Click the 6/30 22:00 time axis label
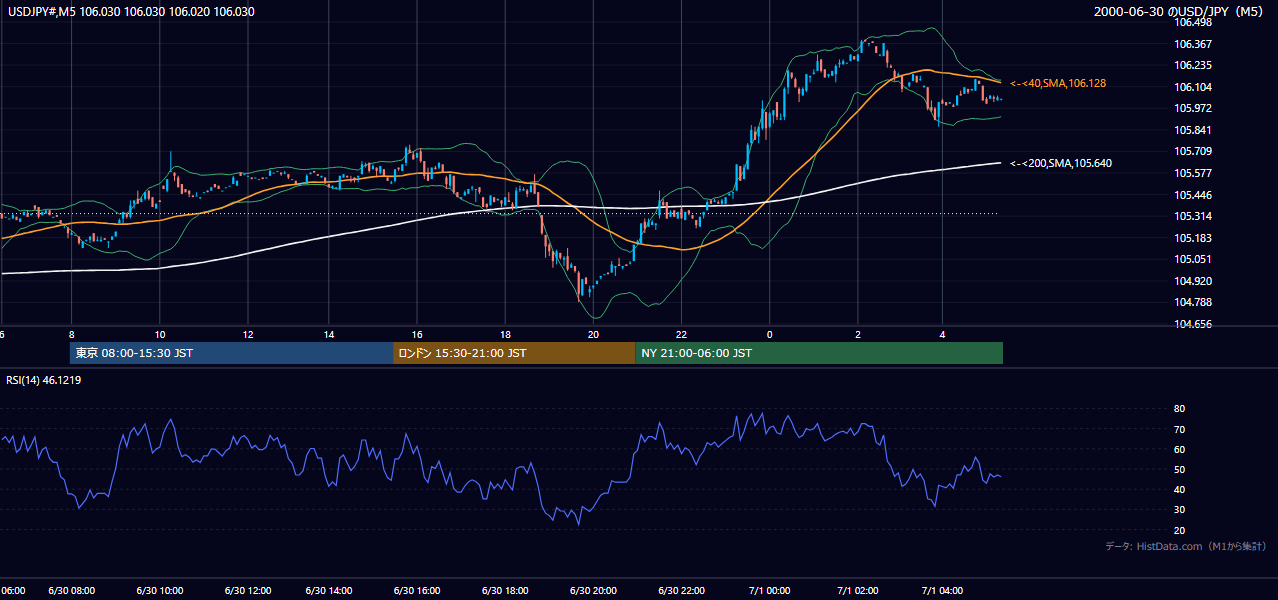 coord(681,591)
